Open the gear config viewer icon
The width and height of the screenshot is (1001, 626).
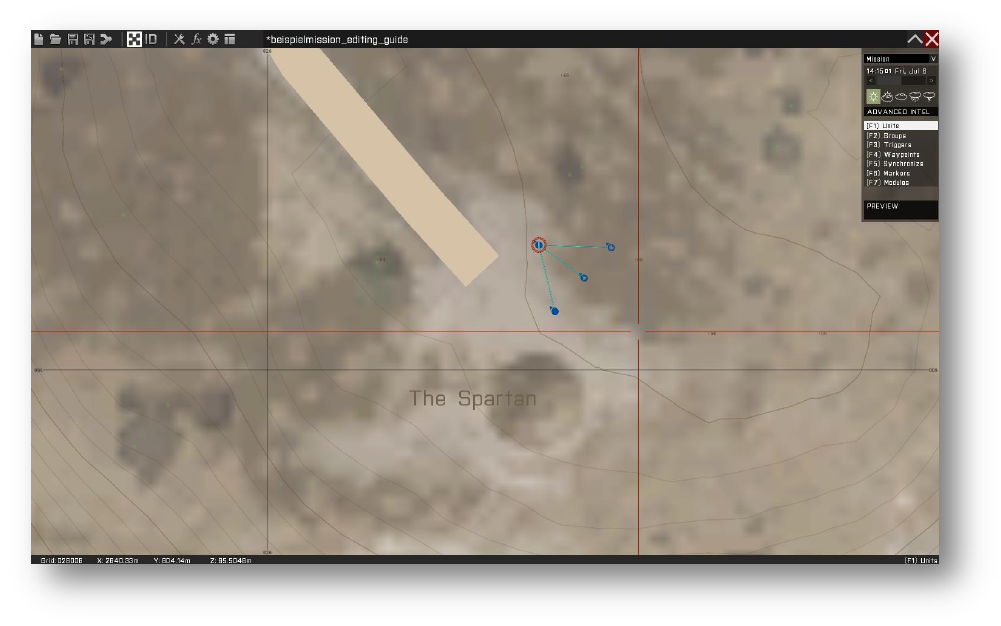[213, 40]
